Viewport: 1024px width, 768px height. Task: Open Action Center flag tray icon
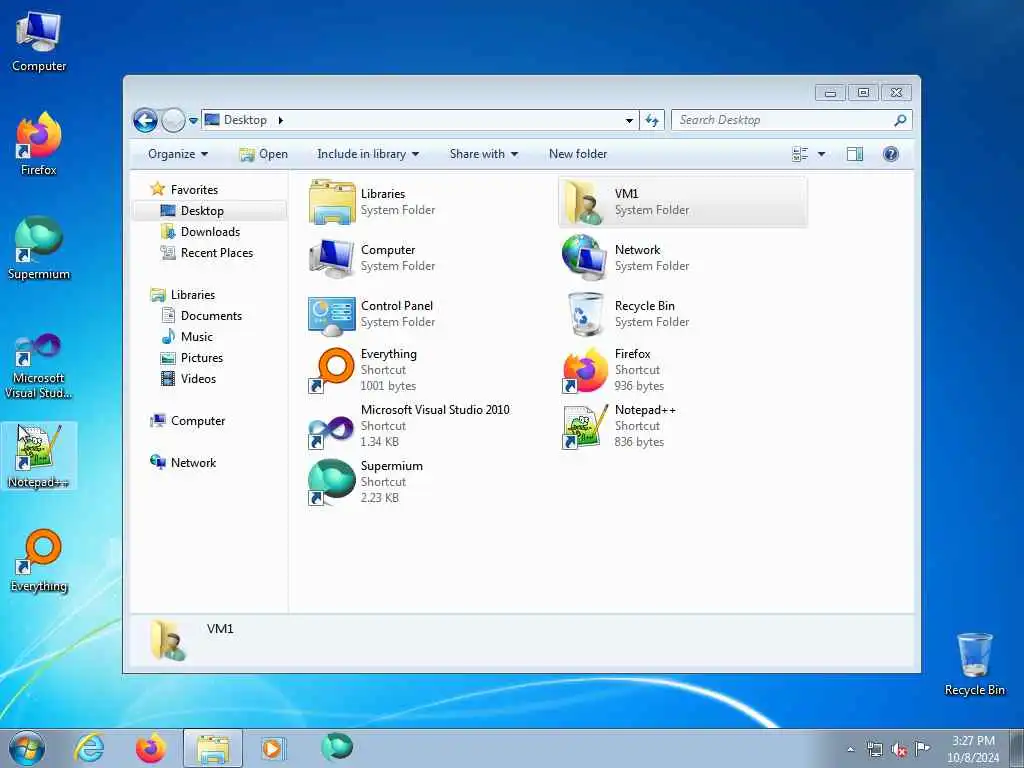click(922, 749)
